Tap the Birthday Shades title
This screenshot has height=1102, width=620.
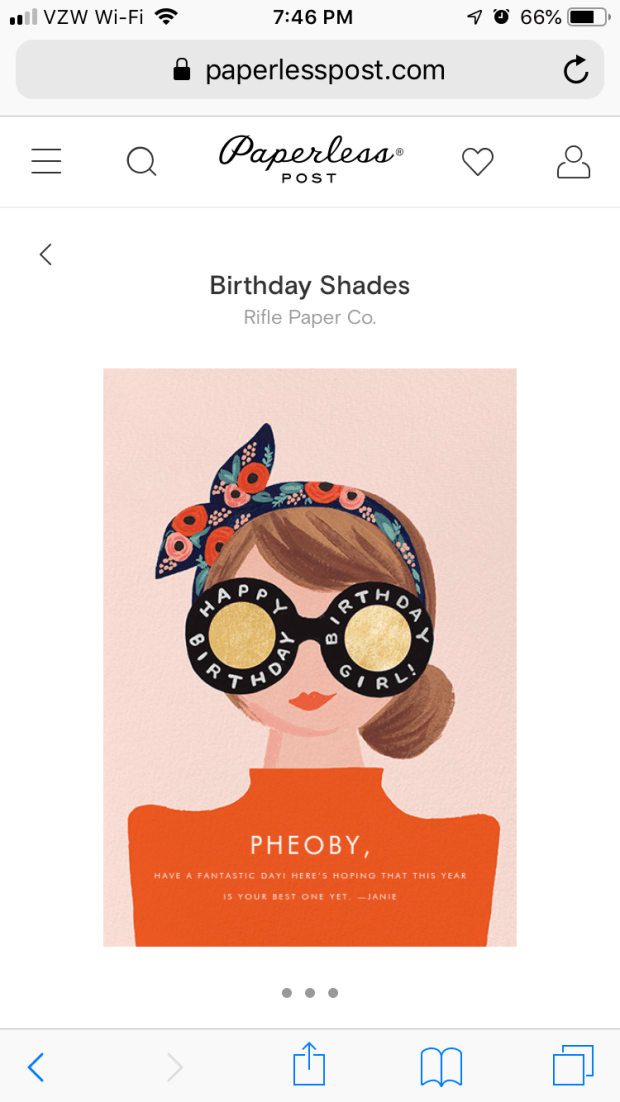point(310,285)
